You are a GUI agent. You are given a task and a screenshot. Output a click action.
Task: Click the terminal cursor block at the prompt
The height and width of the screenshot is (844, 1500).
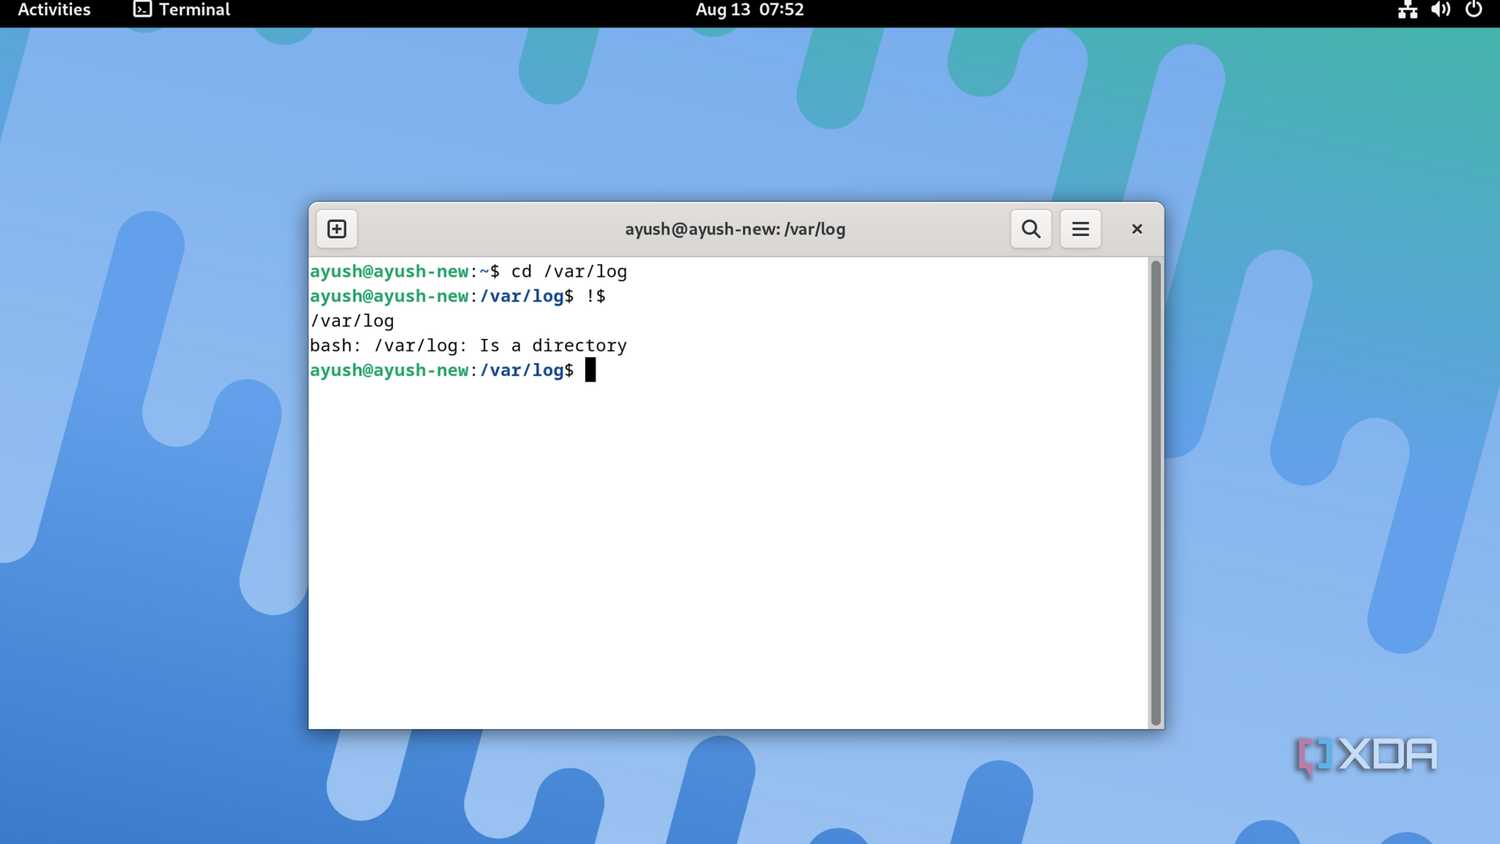coord(590,370)
